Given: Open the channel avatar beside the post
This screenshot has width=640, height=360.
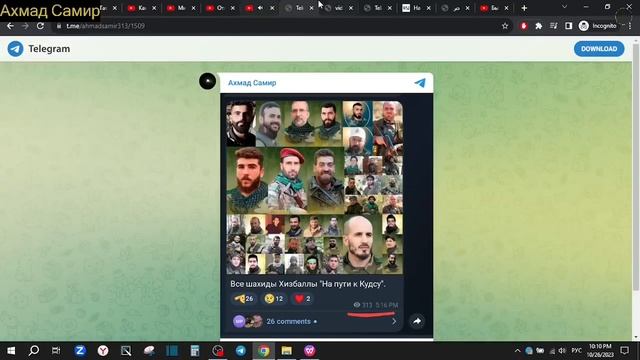Looking at the screenshot, I should tap(207, 81).
